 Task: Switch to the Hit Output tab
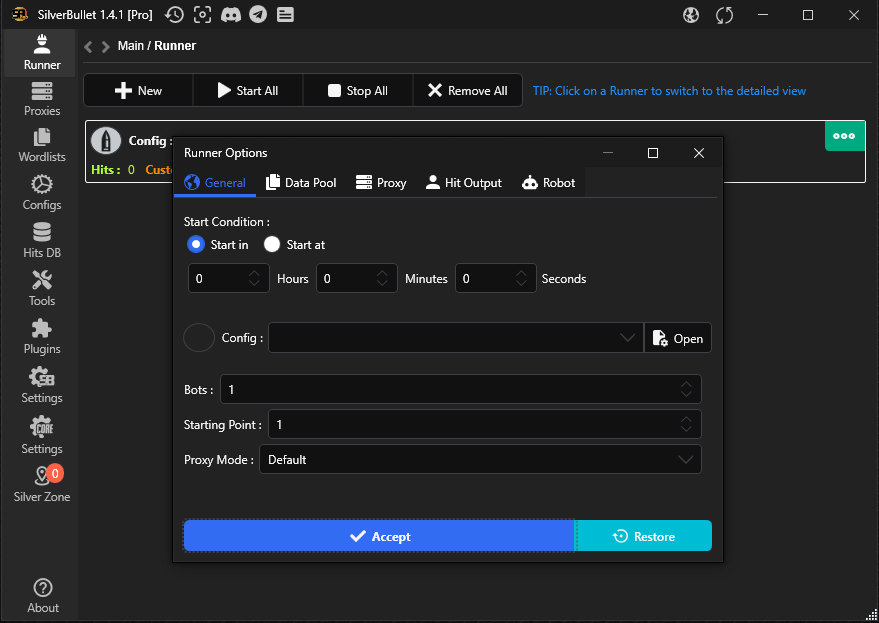[464, 183]
